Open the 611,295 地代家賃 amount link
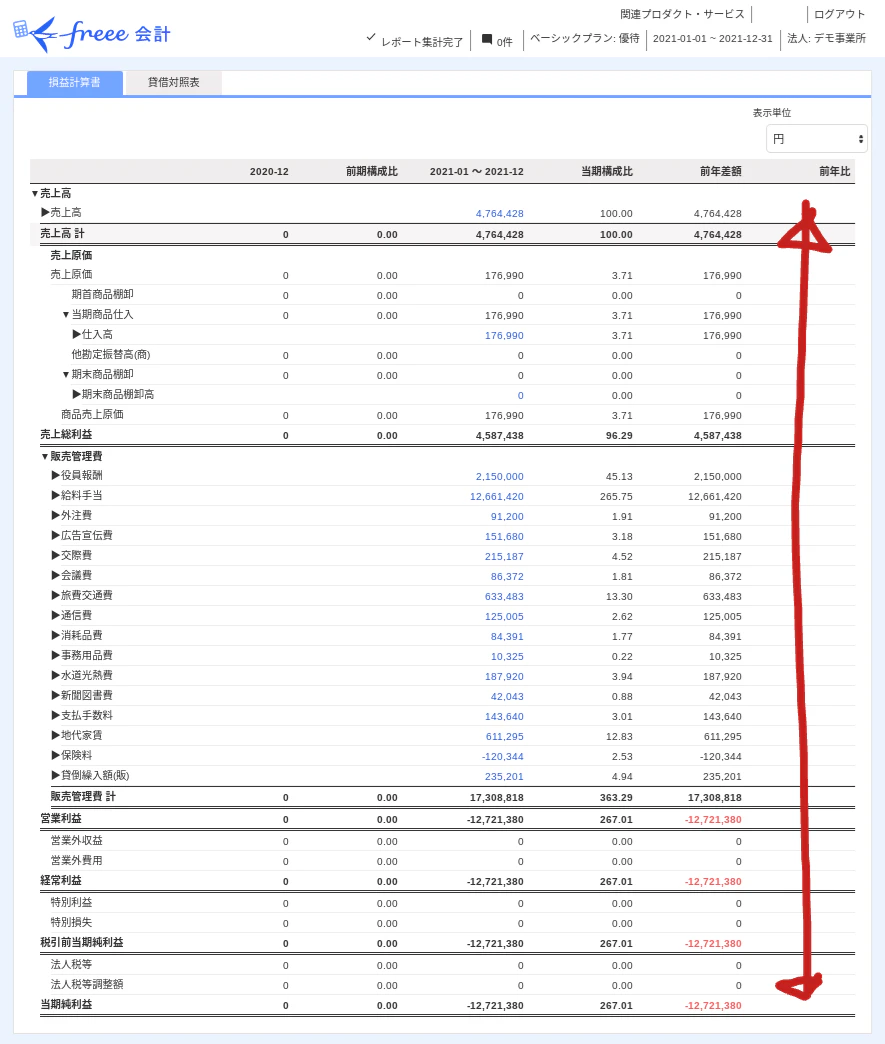Screen dimensions: 885x1044 [x=504, y=736]
